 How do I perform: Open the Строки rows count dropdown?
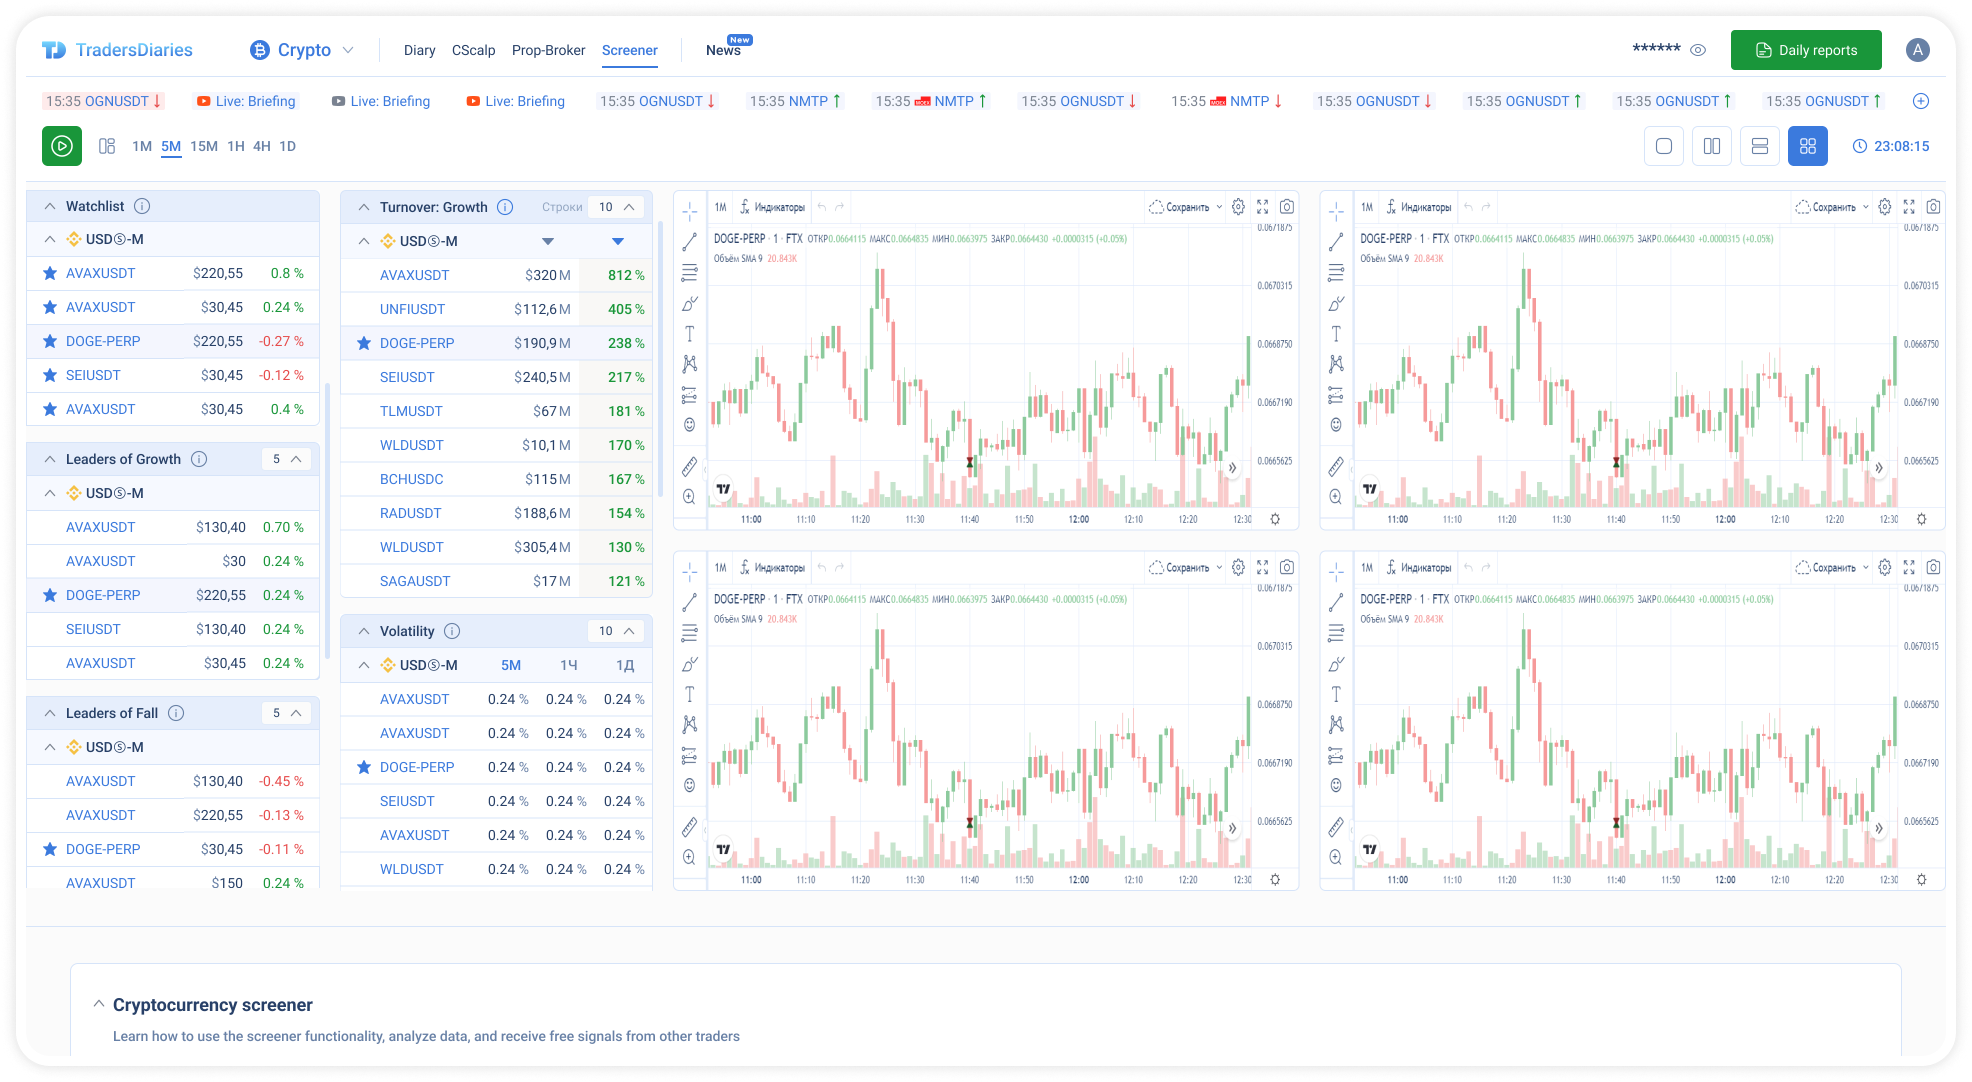[613, 206]
